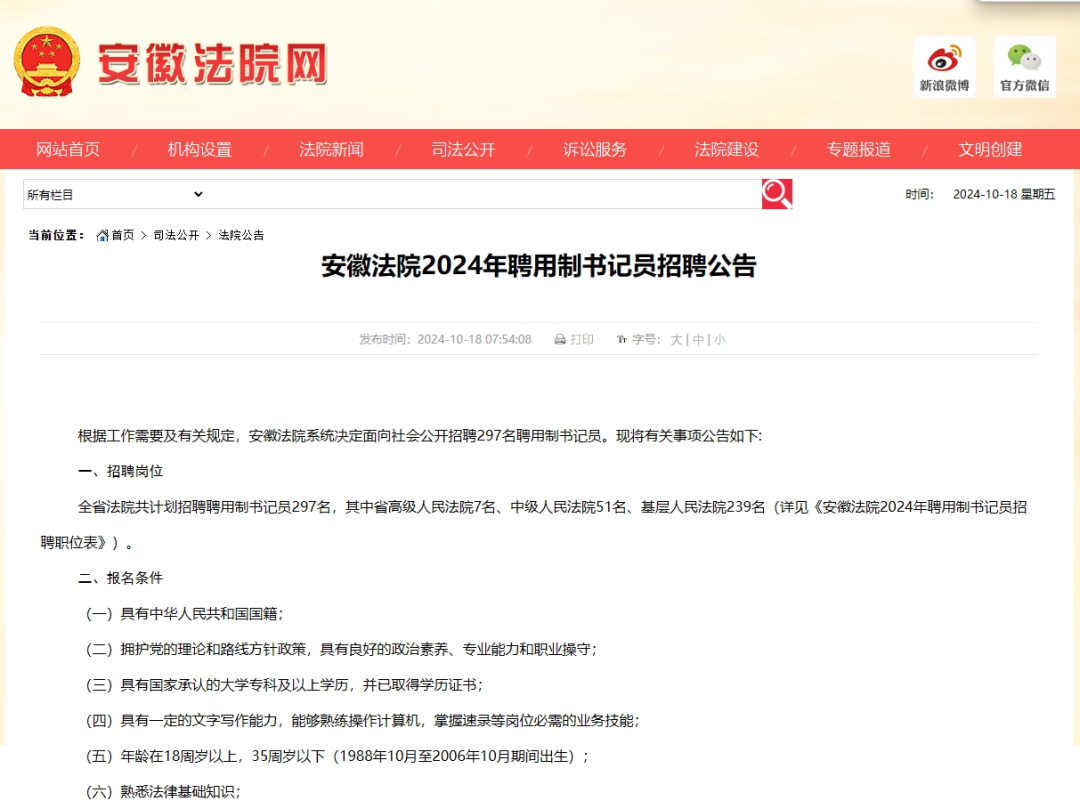Open the 诉讼服务 menu
This screenshot has width=1080, height=809.
tap(595, 150)
